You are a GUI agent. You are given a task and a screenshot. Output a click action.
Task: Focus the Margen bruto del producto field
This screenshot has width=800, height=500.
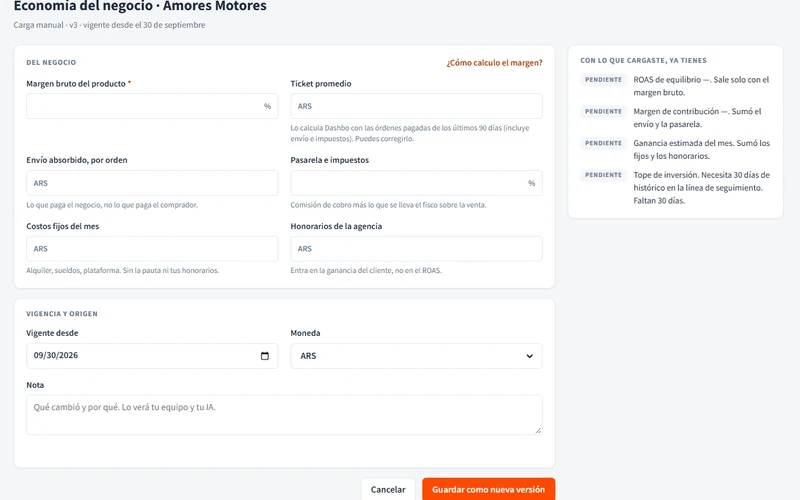(152, 106)
